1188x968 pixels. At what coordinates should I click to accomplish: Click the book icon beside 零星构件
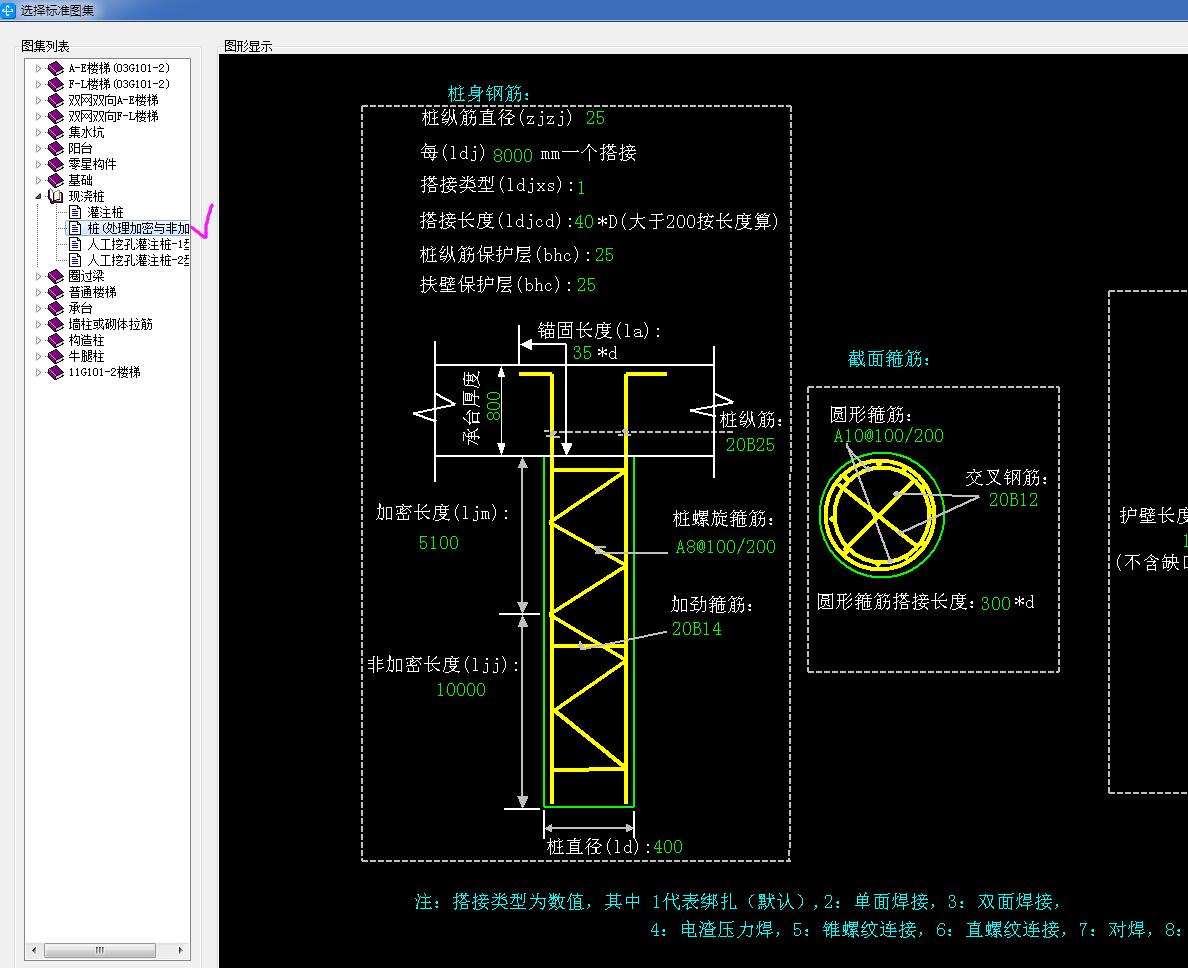tap(55, 164)
